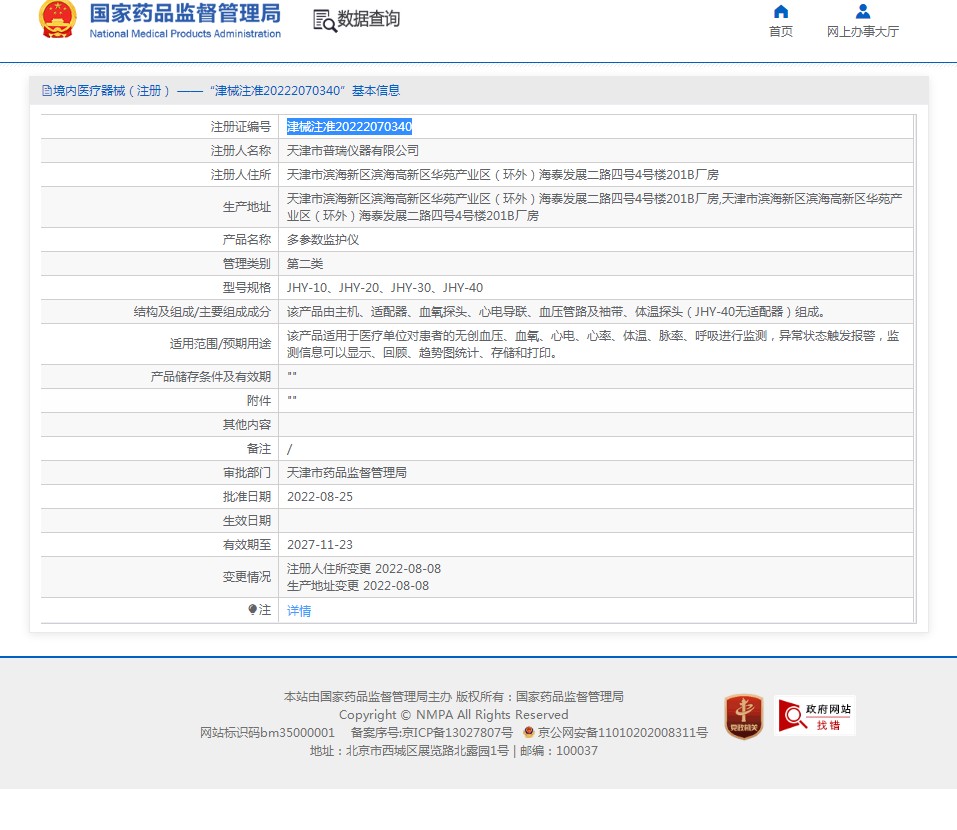
Task: Click the document icon before 境内医疗器械
Action: pyautogui.click(x=46, y=91)
